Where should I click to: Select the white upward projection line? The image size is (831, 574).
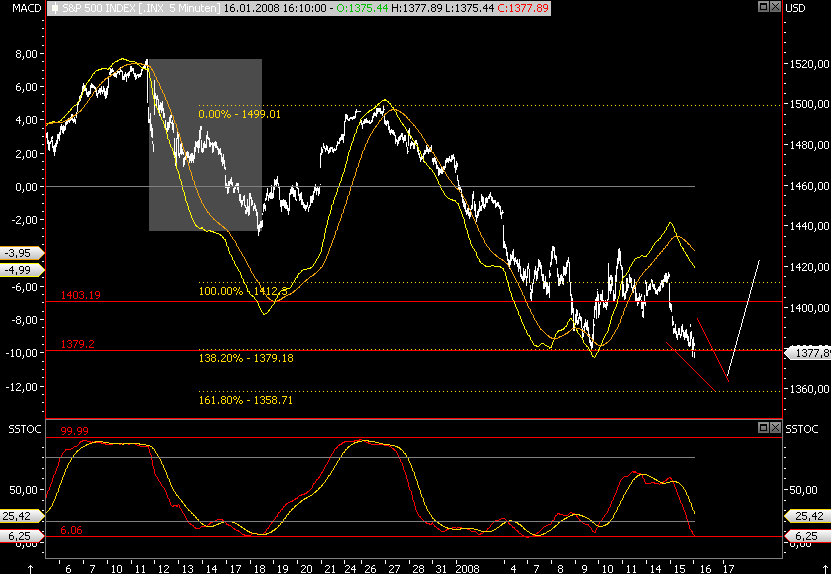(744, 318)
